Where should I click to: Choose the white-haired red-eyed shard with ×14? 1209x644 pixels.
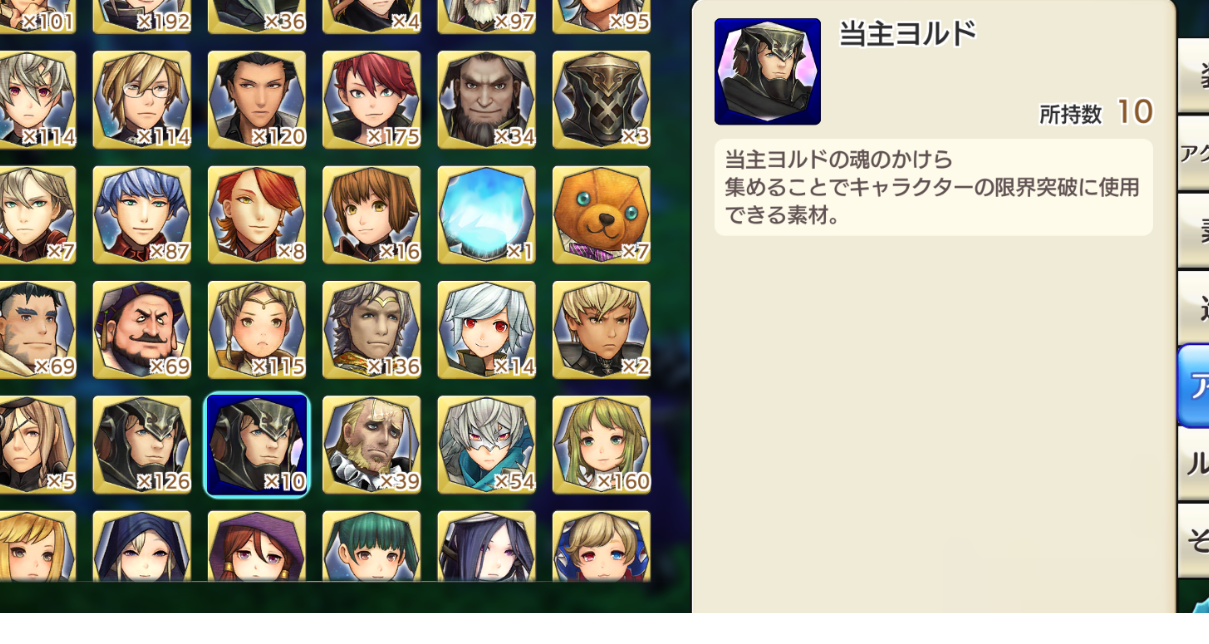486,330
